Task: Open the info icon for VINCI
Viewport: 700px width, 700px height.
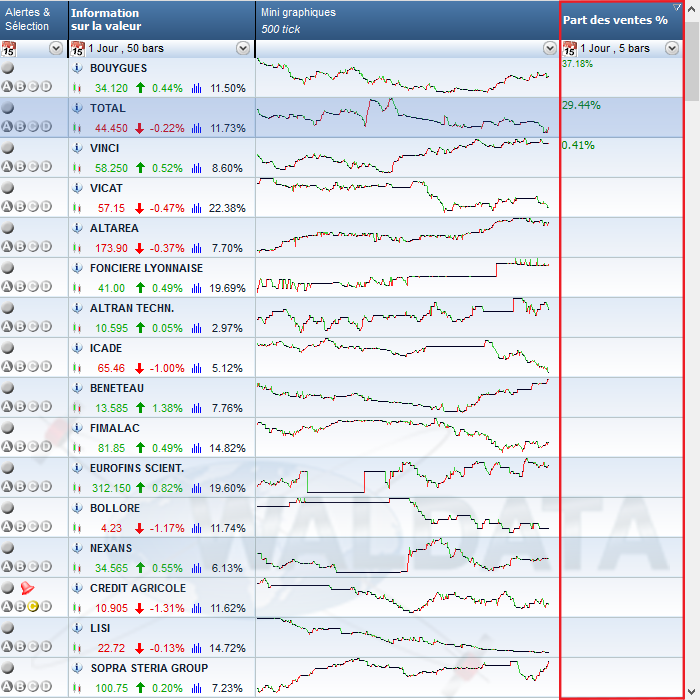Action: [77, 148]
